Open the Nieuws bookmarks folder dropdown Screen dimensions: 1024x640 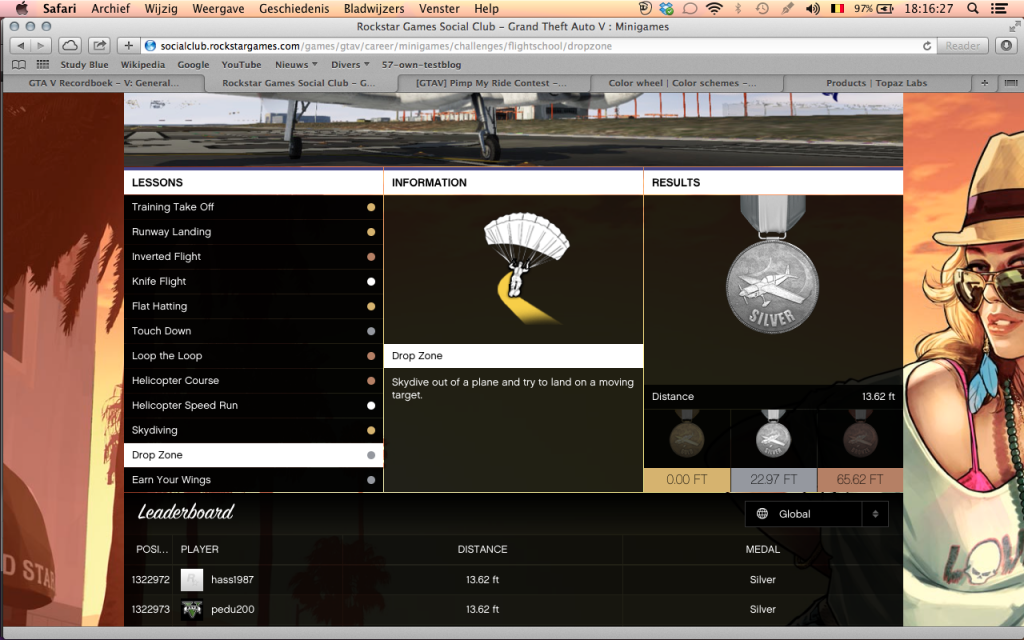pos(296,65)
